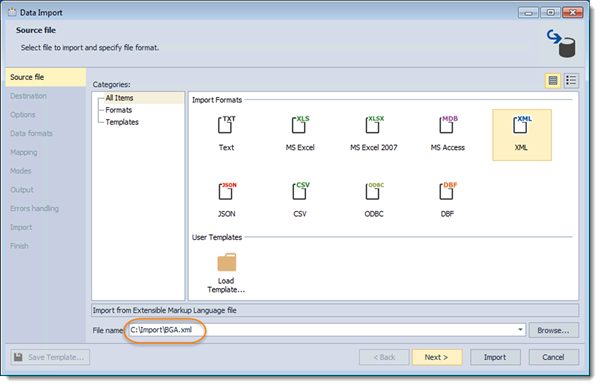
Task: Open the Import wizard page in sidebar
Action: 21,227
